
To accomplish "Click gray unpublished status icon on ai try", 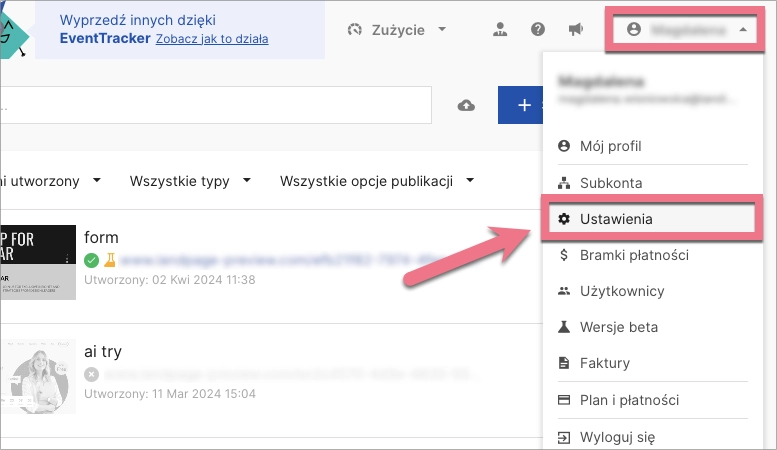I will pyautogui.click(x=92, y=374).
